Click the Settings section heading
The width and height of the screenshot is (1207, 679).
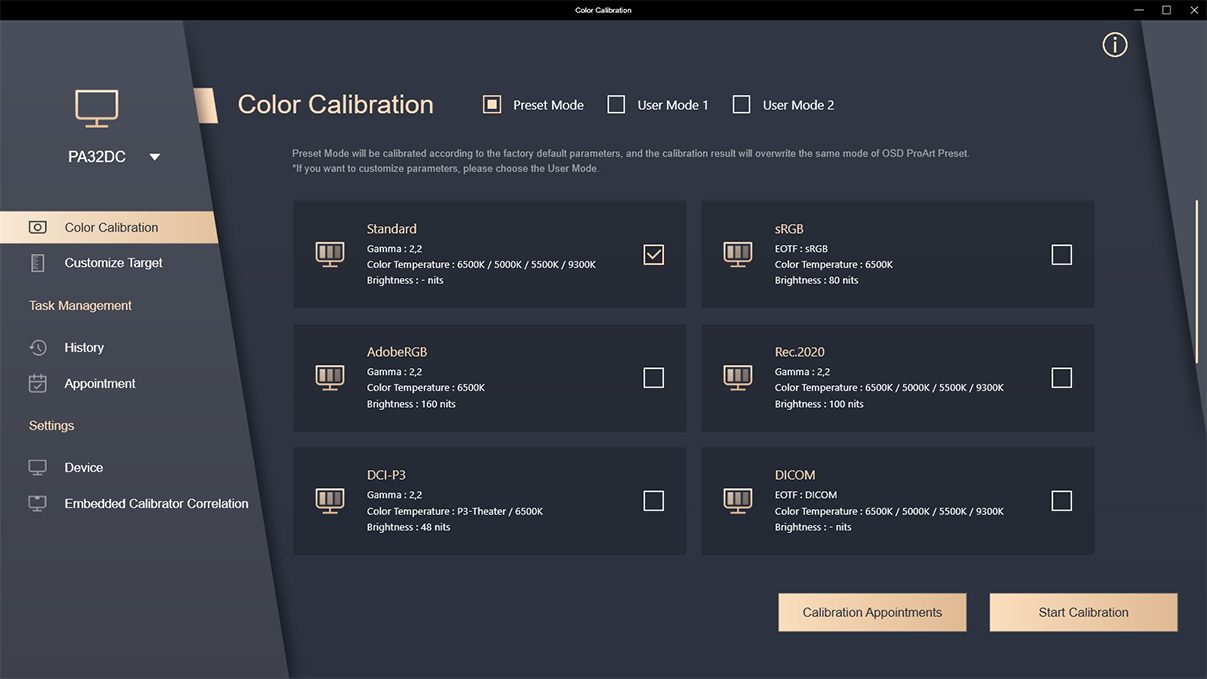point(51,426)
